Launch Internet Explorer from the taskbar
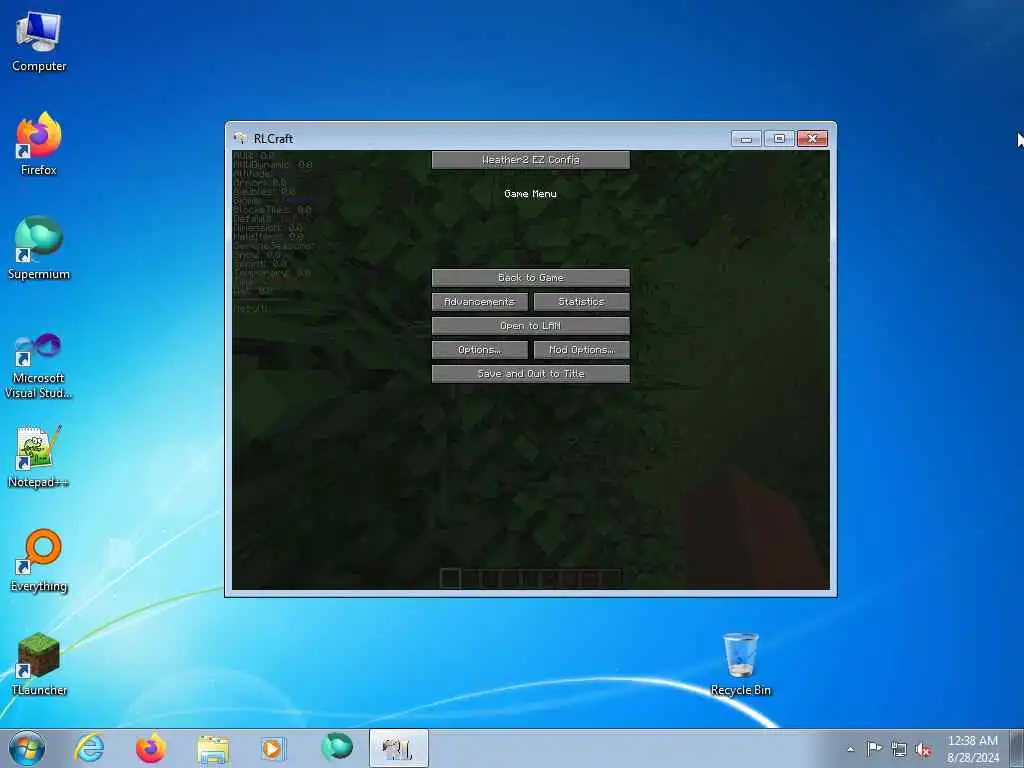 click(89, 748)
